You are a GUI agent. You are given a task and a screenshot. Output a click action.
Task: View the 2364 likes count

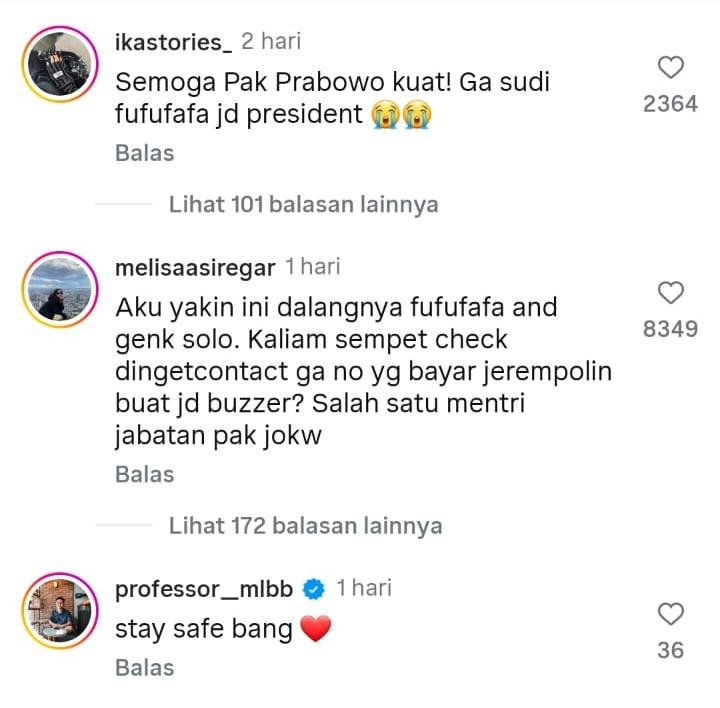pyautogui.click(x=670, y=104)
